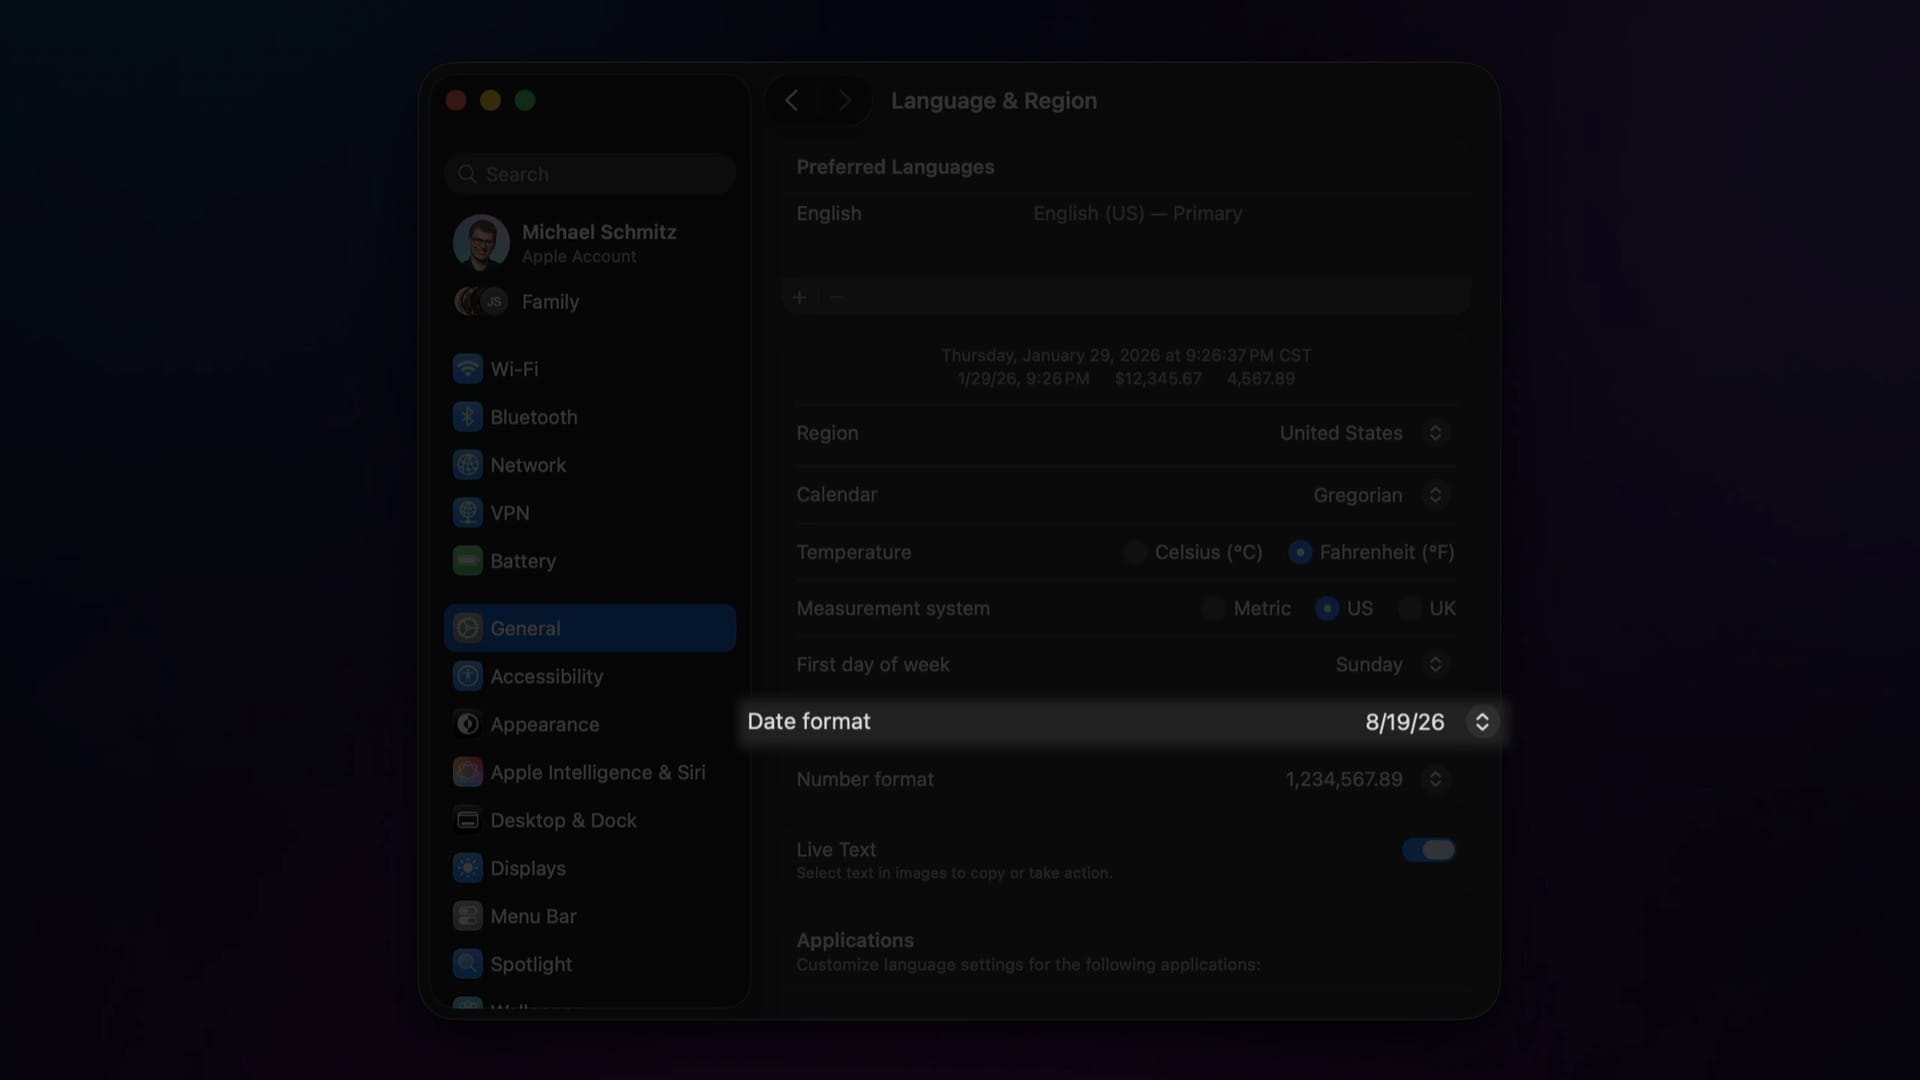
Task: Open the First day of week dropdown
Action: click(x=1435, y=665)
